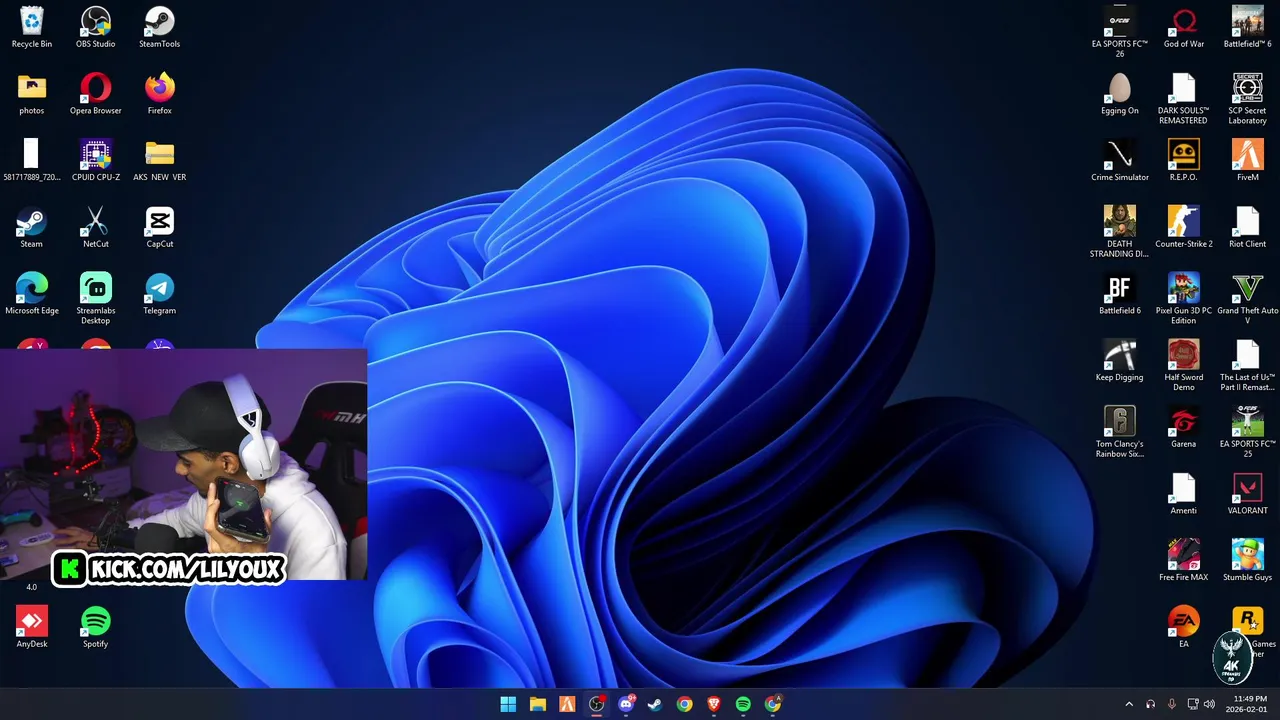Launch the FiveM desktop shortcut

(x=1248, y=160)
